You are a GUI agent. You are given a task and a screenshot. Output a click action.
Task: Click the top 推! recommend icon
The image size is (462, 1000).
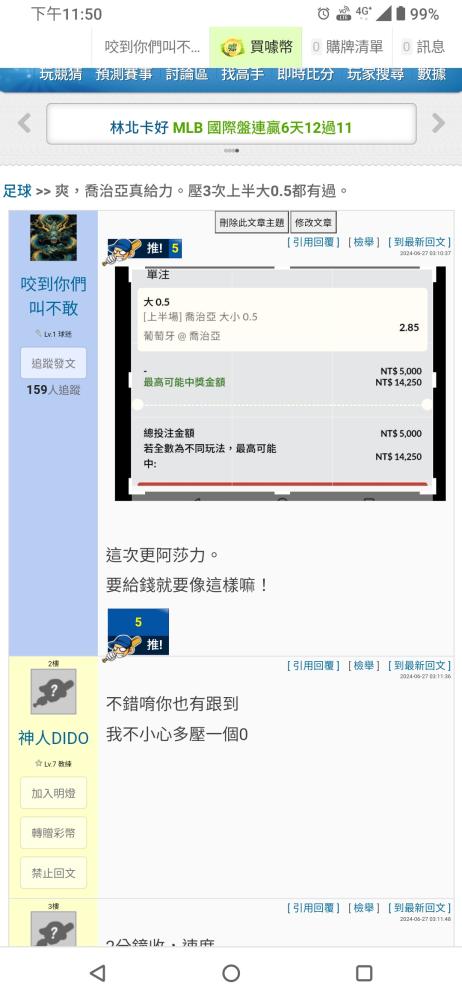point(144,249)
